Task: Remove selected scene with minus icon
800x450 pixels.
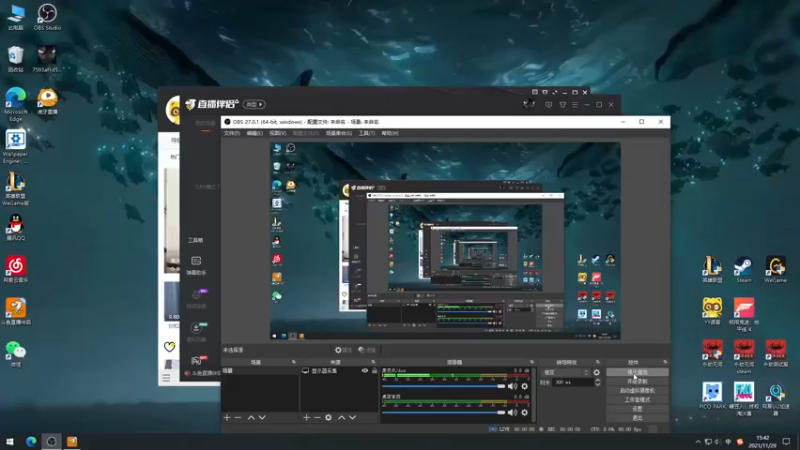Action: click(x=238, y=417)
